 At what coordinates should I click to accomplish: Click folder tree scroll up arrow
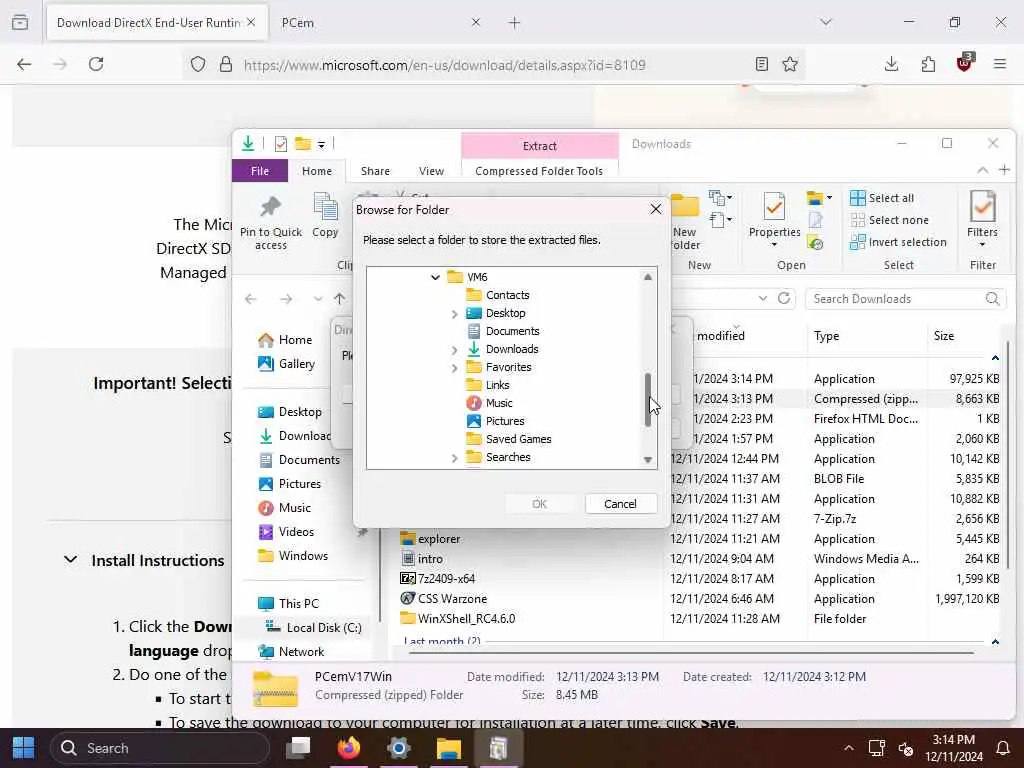[647, 277]
